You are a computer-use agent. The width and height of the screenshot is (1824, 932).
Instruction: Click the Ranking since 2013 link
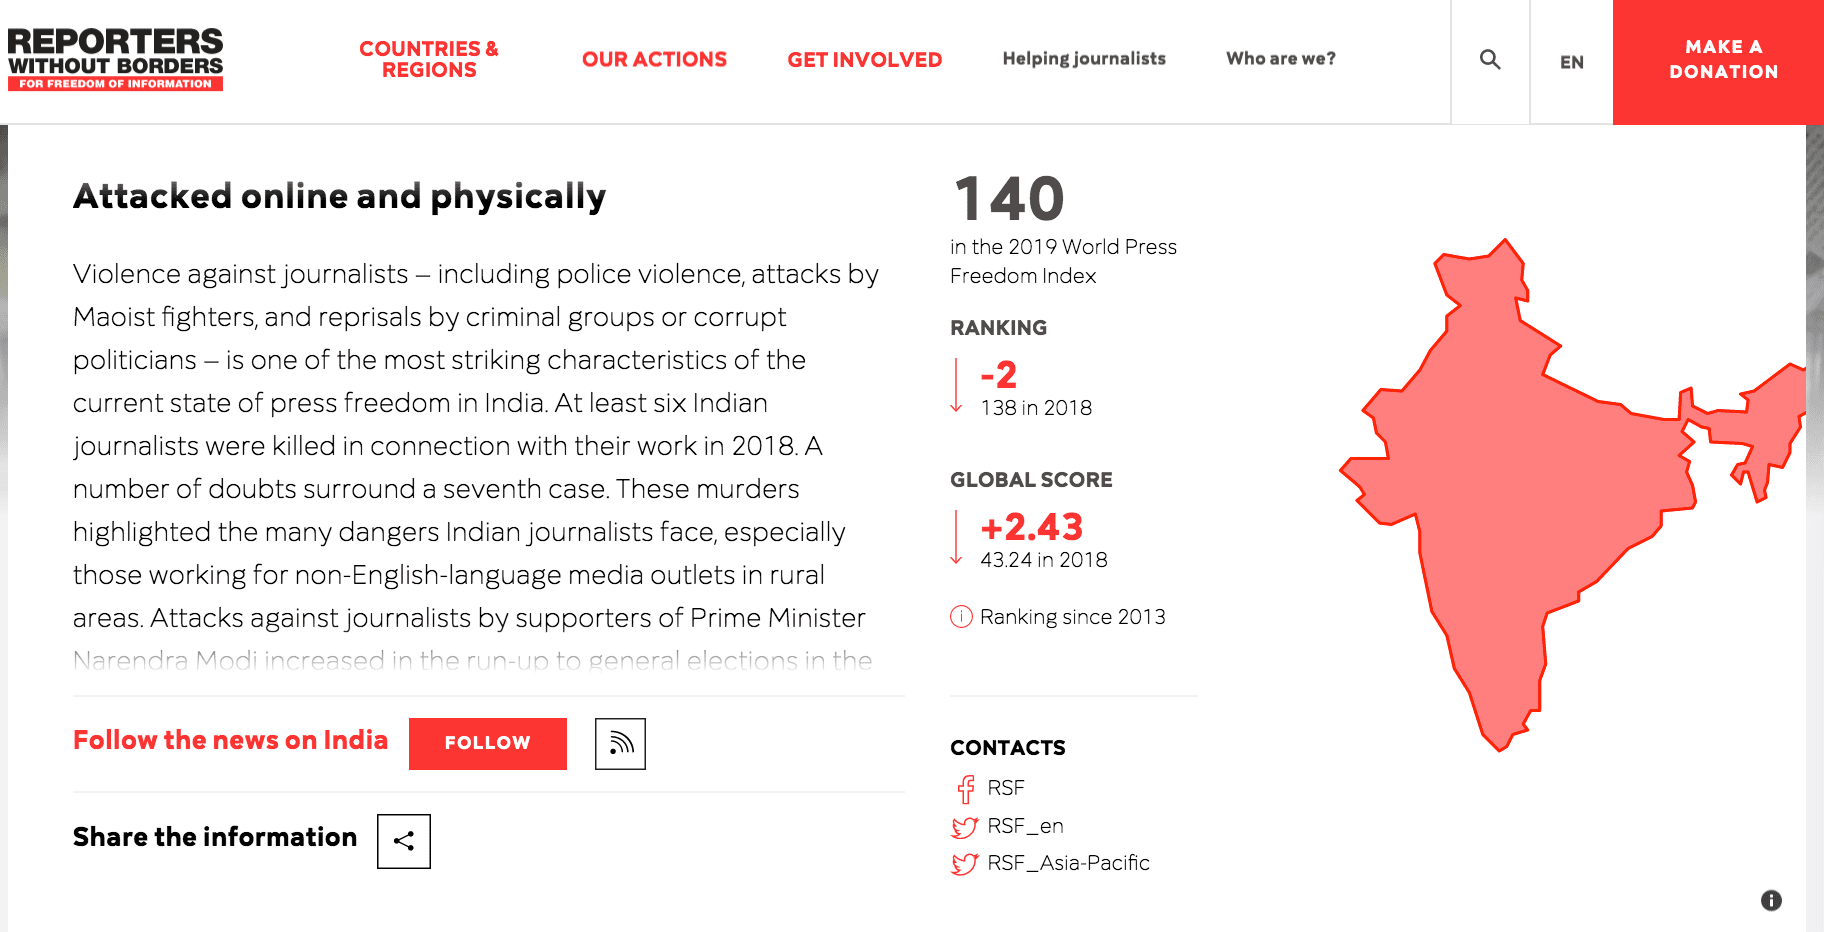click(1072, 617)
